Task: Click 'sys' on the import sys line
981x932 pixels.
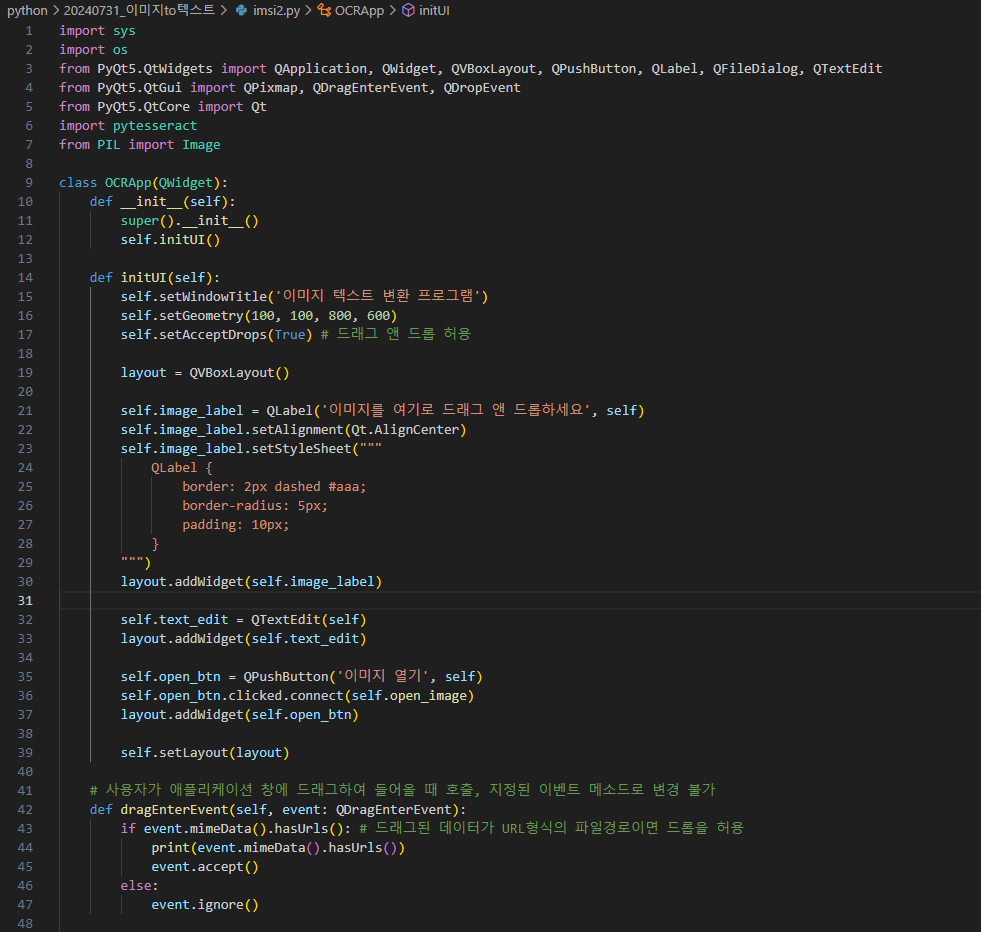Action: coord(124,31)
